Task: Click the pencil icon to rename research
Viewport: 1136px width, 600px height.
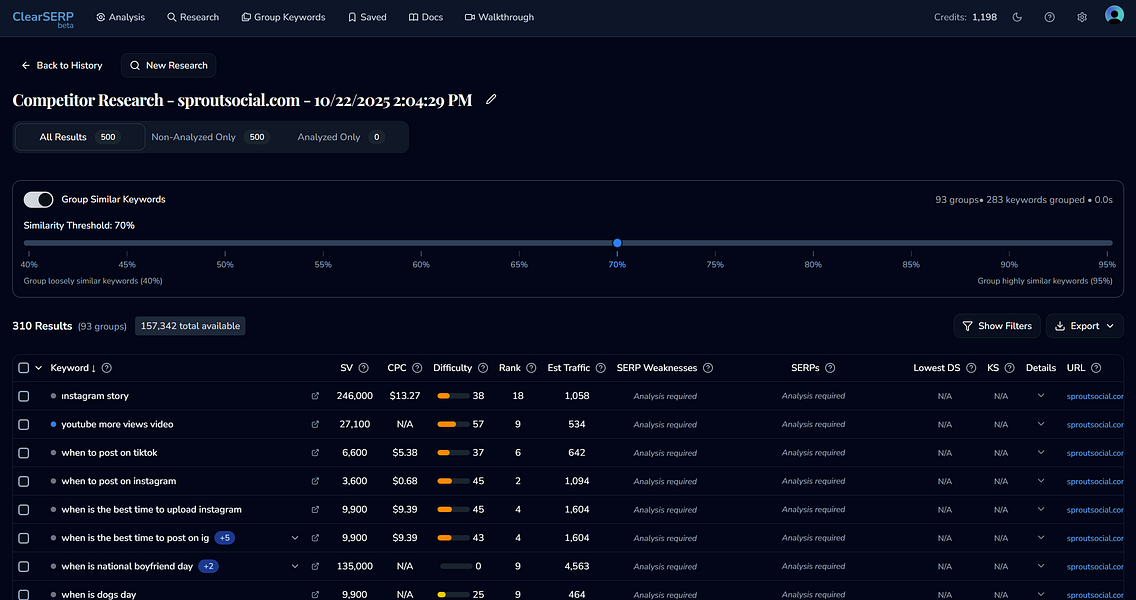Action: [491, 100]
